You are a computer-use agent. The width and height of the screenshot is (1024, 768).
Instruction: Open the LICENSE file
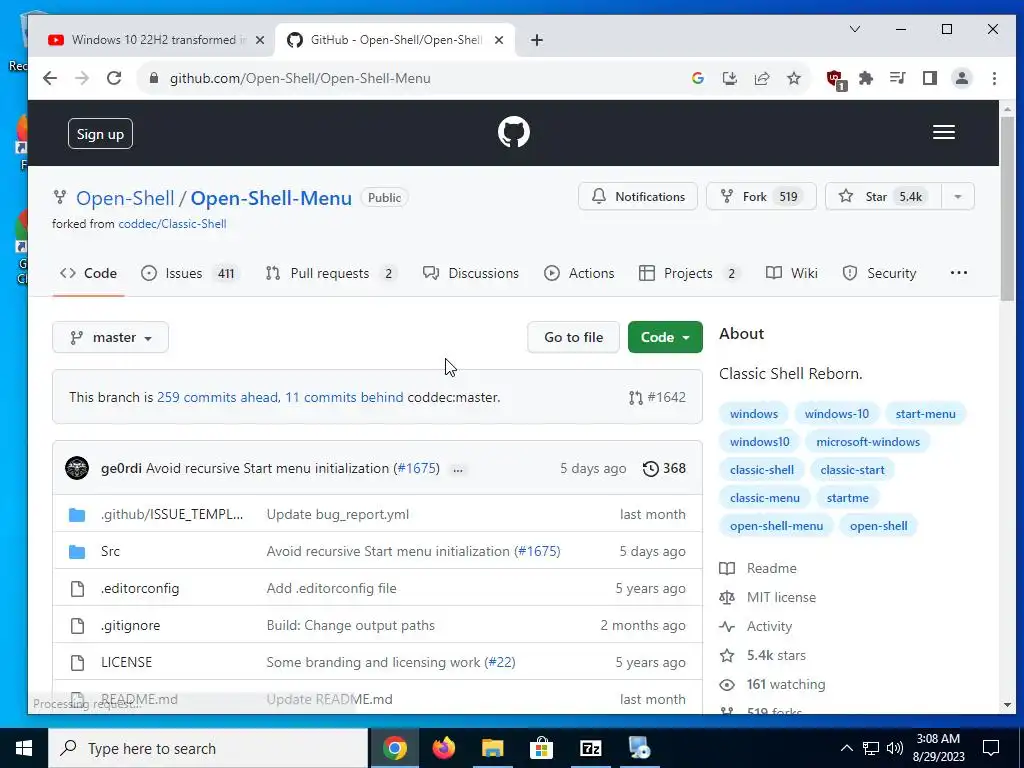[x=127, y=662]
